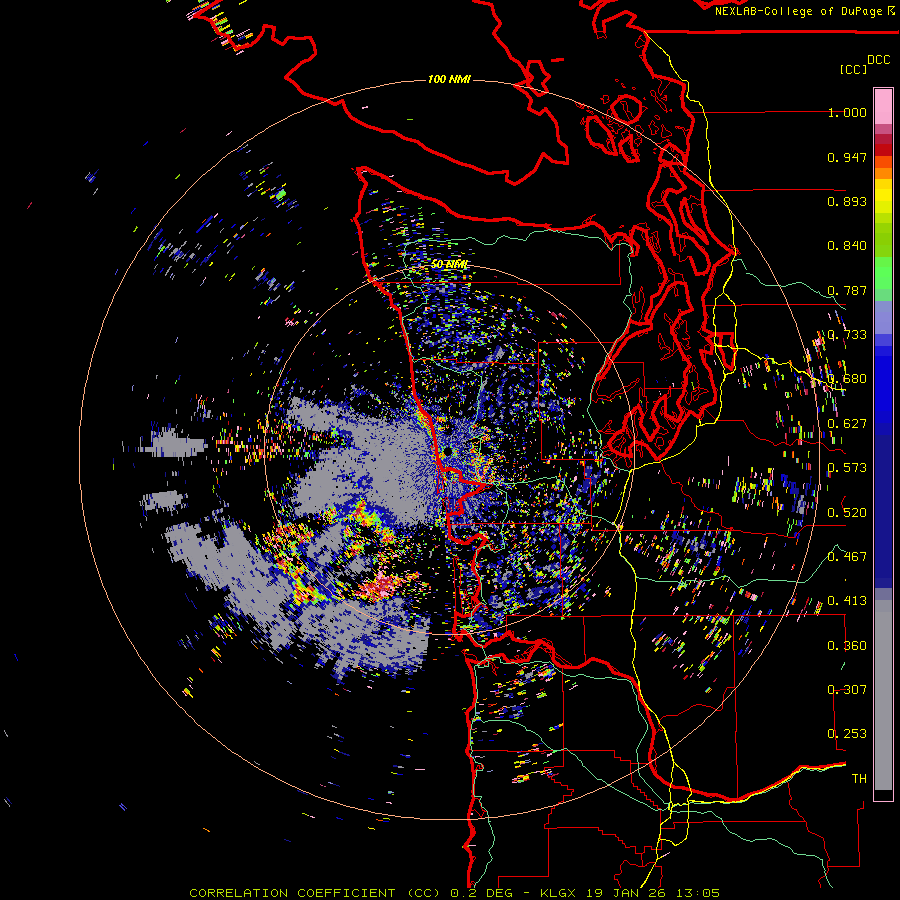Image resolution: width=900 pixels, height=900 pixels.
Task: Click the NEXLAB-College of DuPage label
Action: click(800, 11)
